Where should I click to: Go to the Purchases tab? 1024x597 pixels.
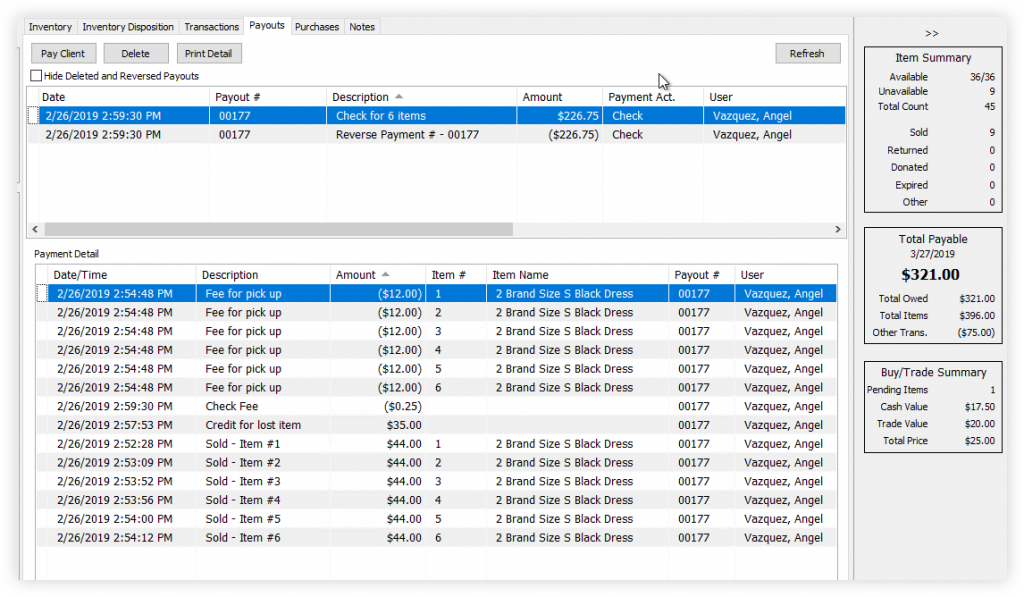[x=317, y=27]
